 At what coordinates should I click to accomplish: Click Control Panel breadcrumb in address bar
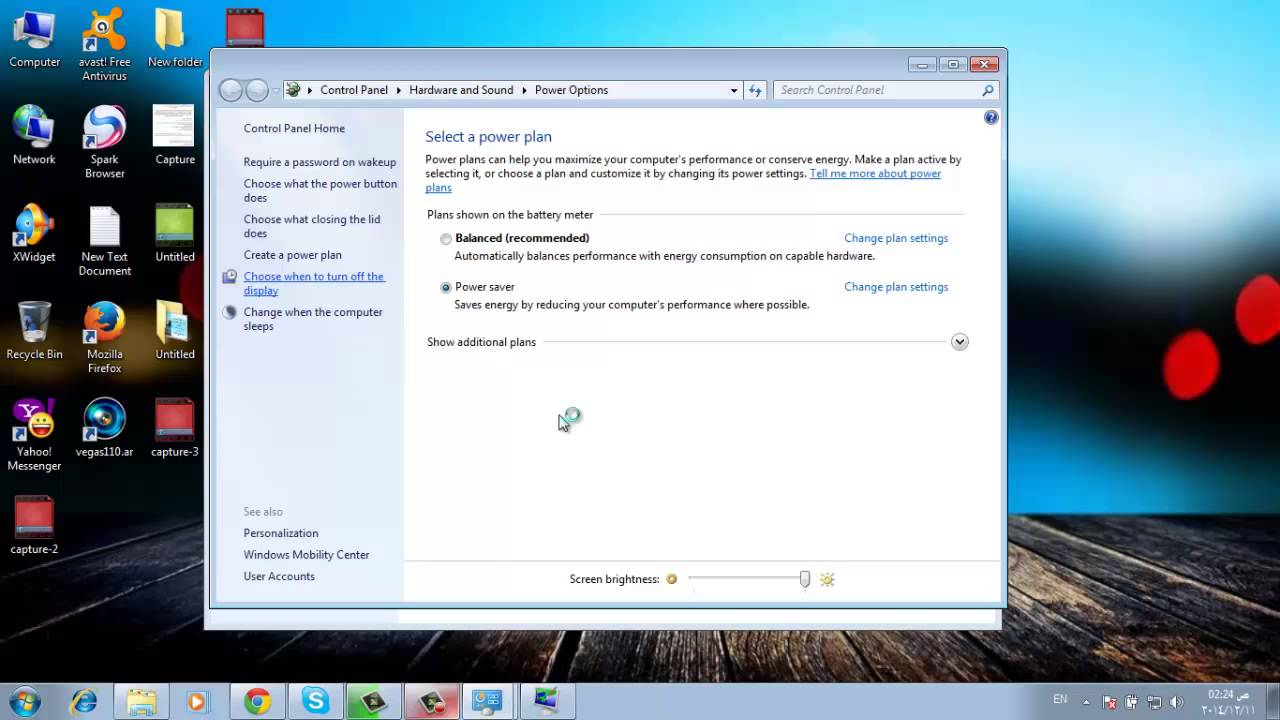pos(354,90)
